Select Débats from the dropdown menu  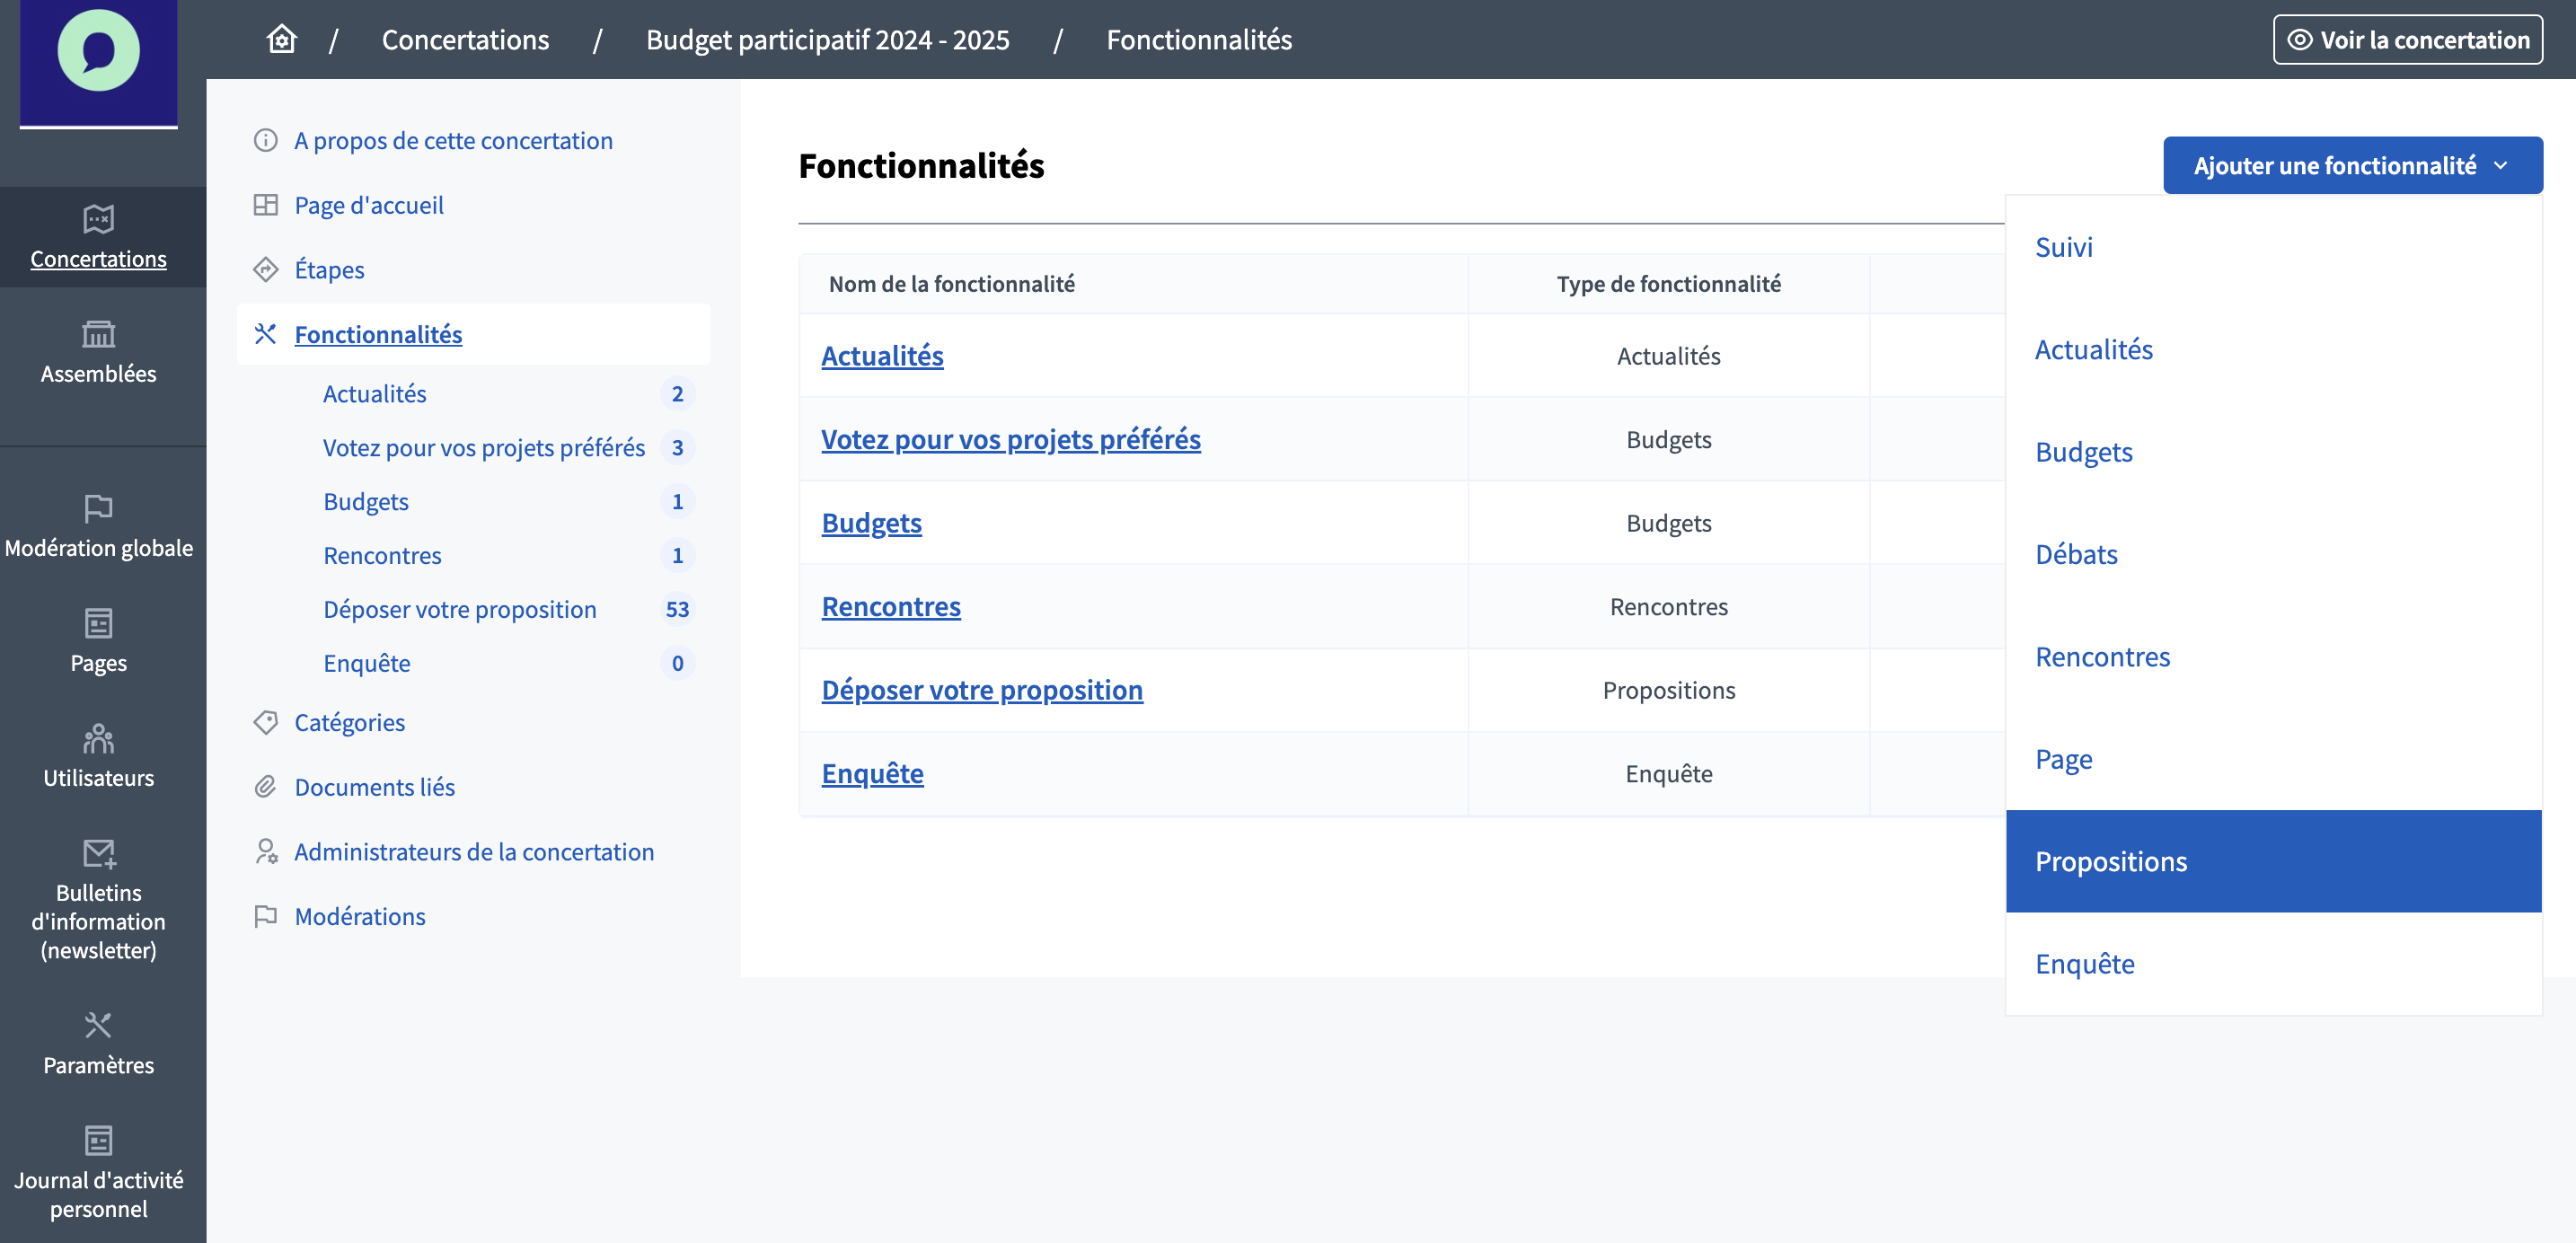click(x=2076, y=554)
